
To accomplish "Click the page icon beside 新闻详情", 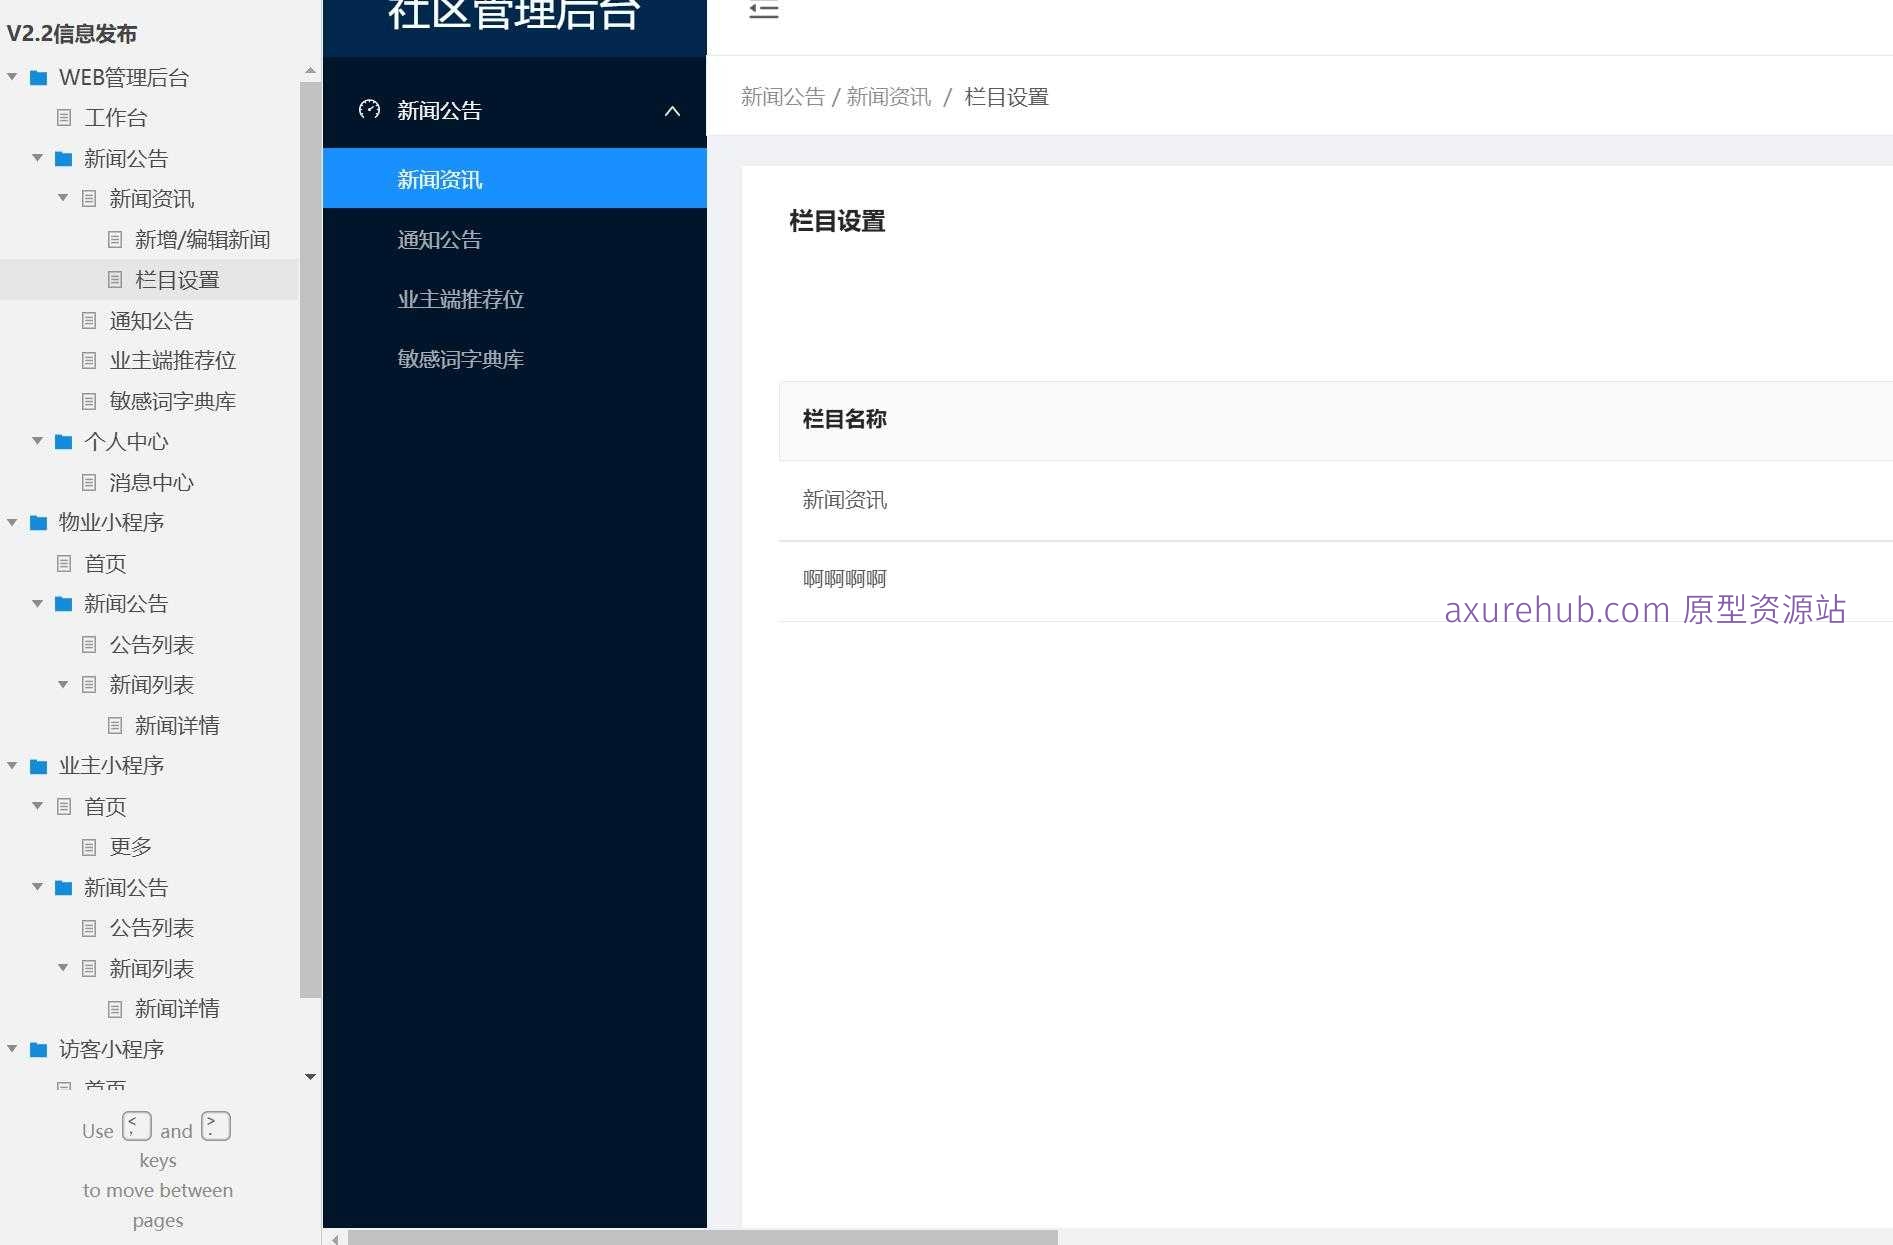I will click(x=114, y=725).
